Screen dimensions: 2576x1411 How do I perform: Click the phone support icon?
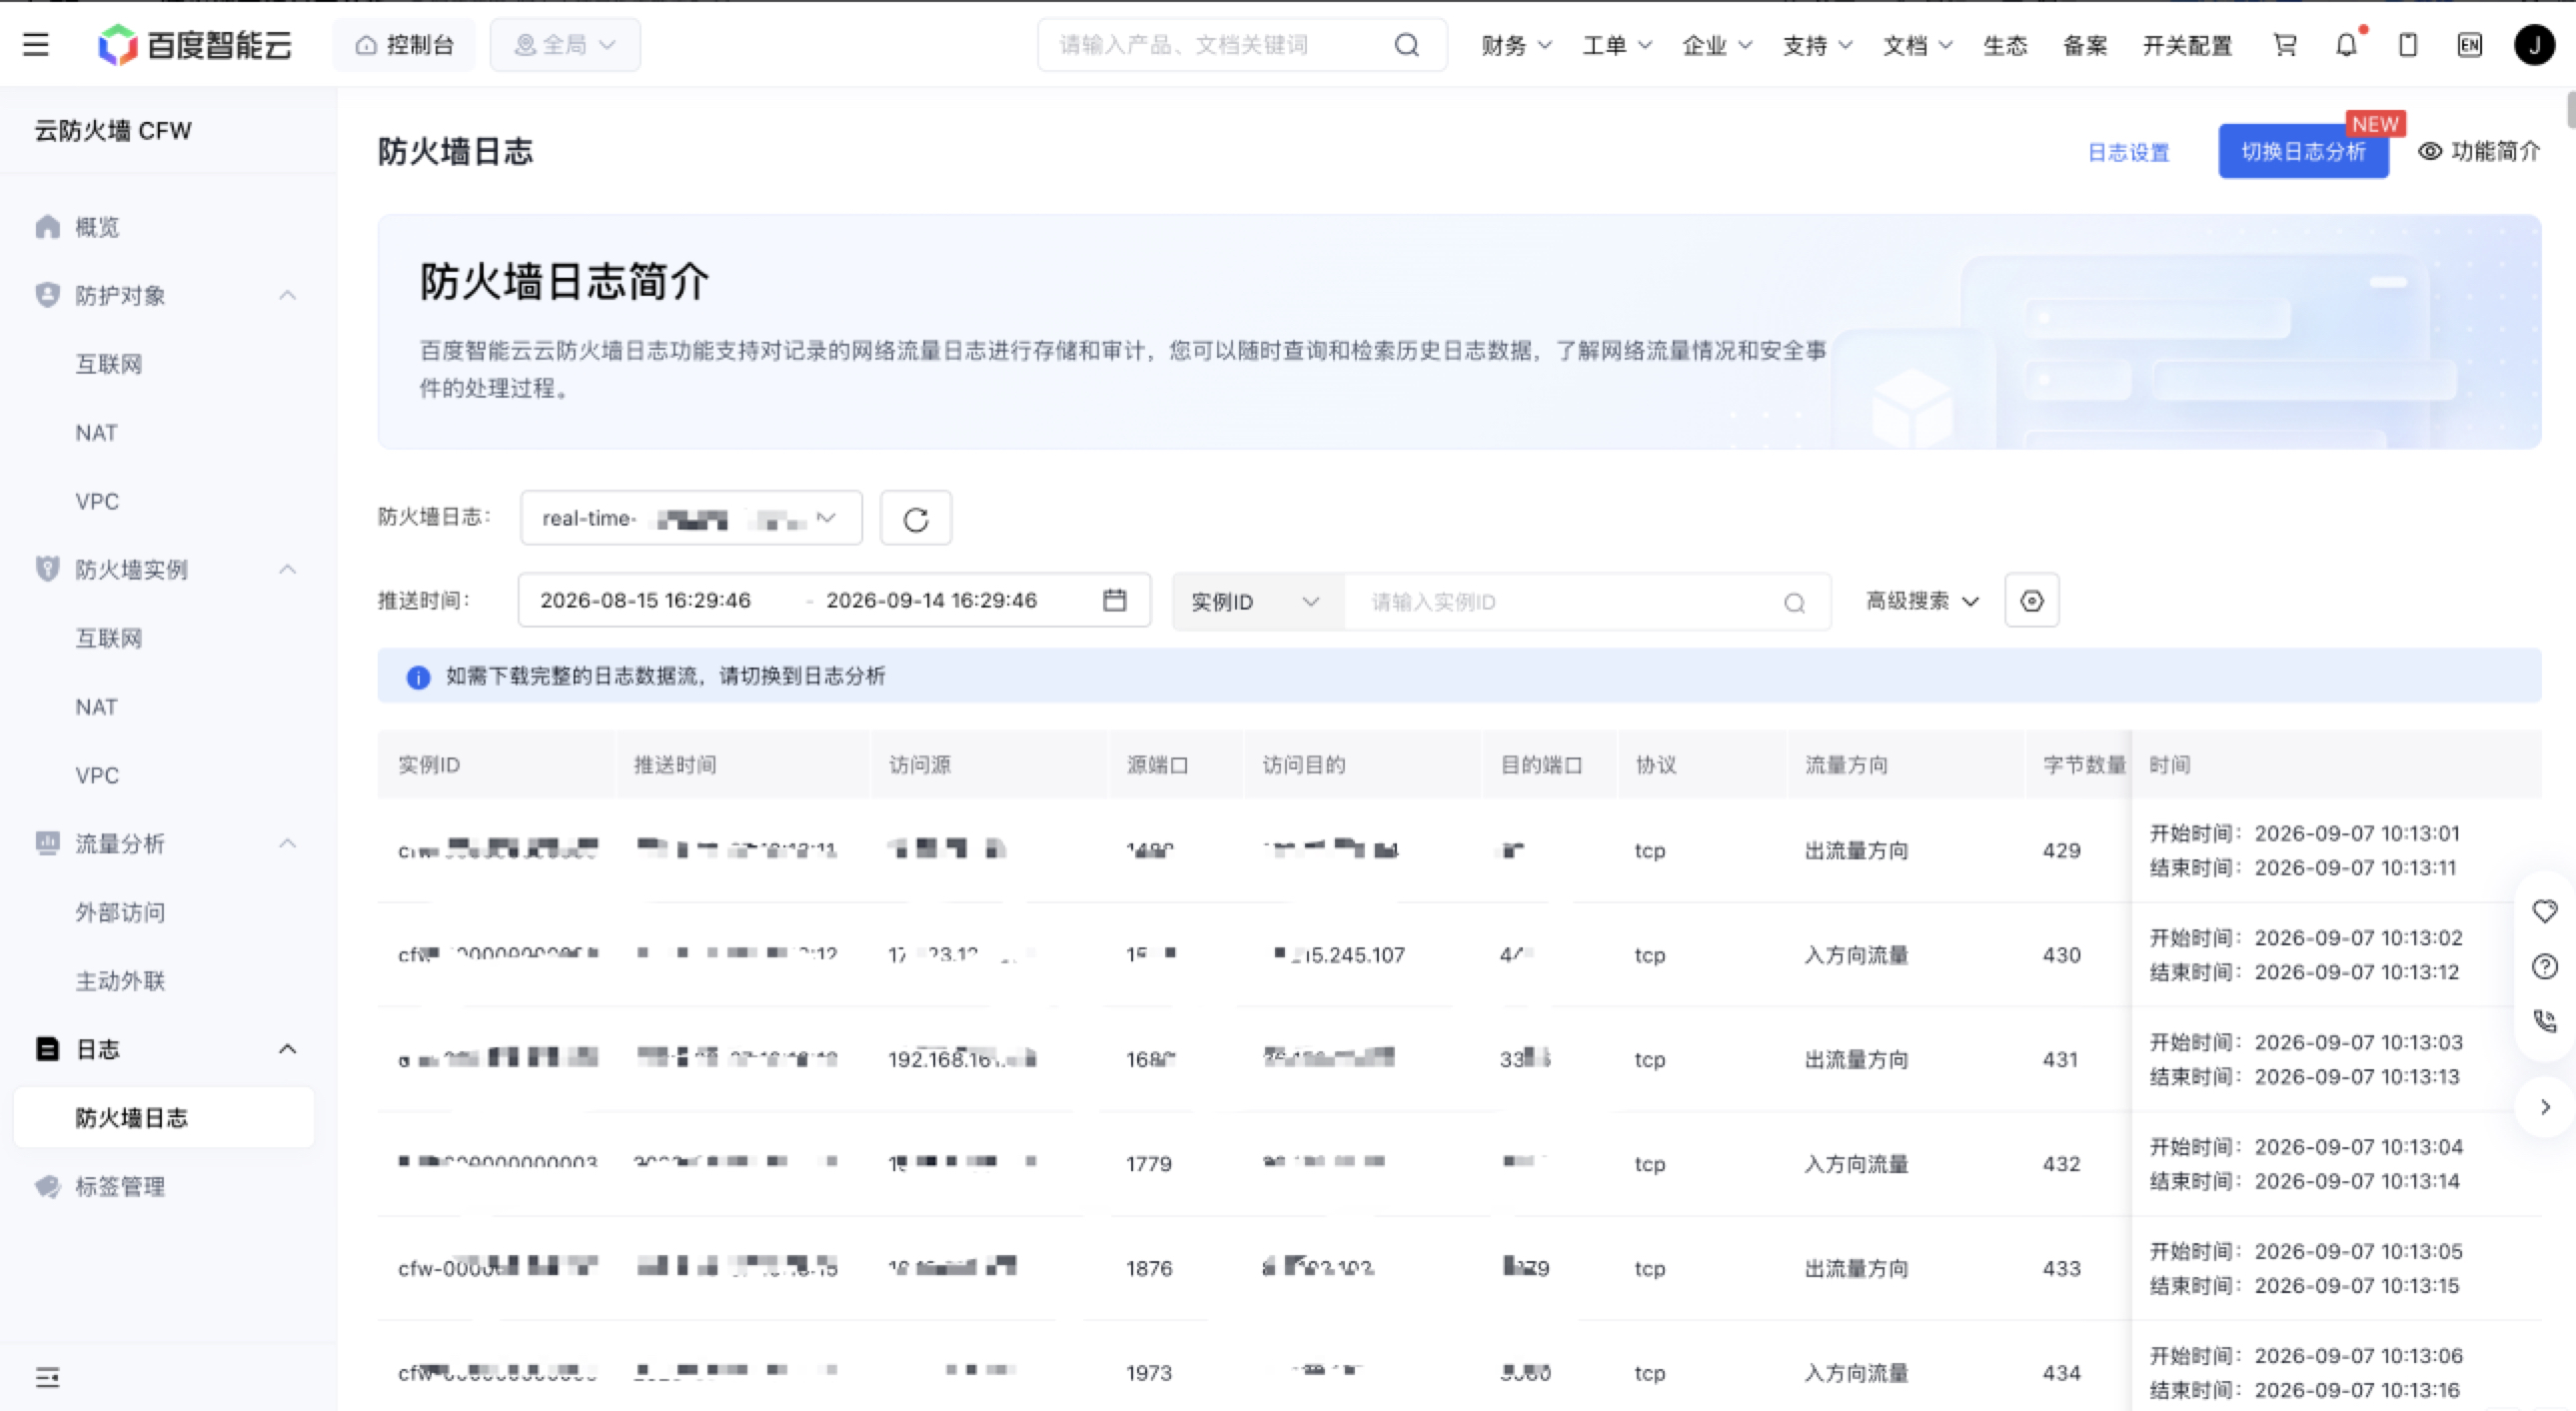click(x=2545, y=1021)
